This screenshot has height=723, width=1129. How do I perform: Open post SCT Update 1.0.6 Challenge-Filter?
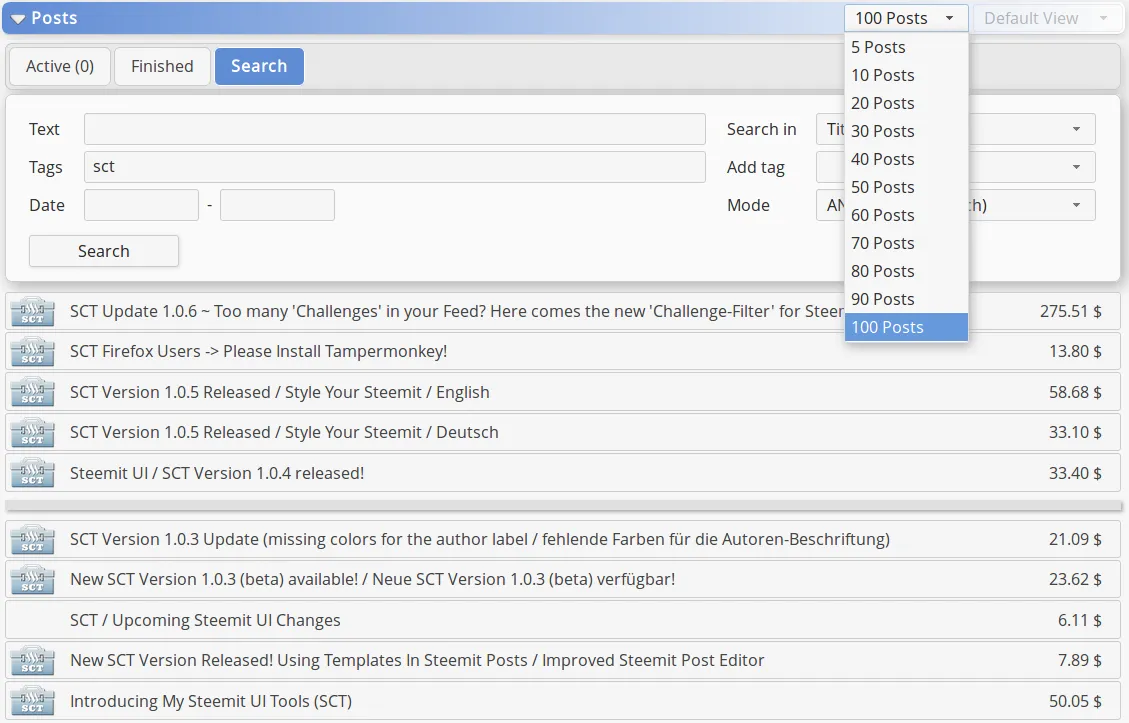(x=456, y=312)
